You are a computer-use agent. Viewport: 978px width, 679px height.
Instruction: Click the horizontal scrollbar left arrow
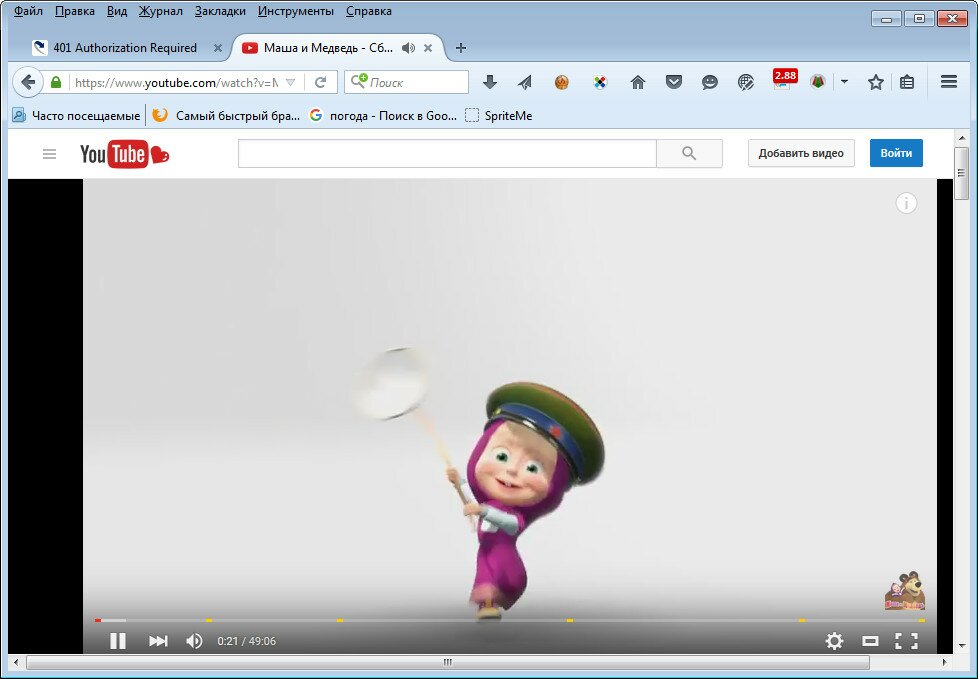[16, 662]
